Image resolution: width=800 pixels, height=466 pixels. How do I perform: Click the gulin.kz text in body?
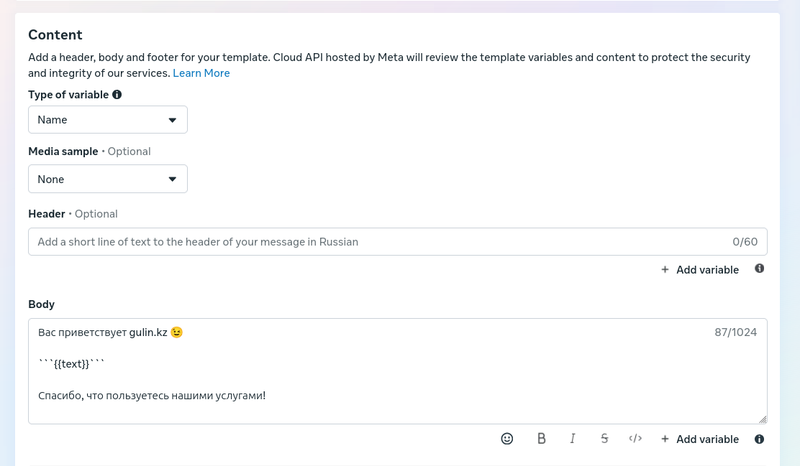click(148, 332)
